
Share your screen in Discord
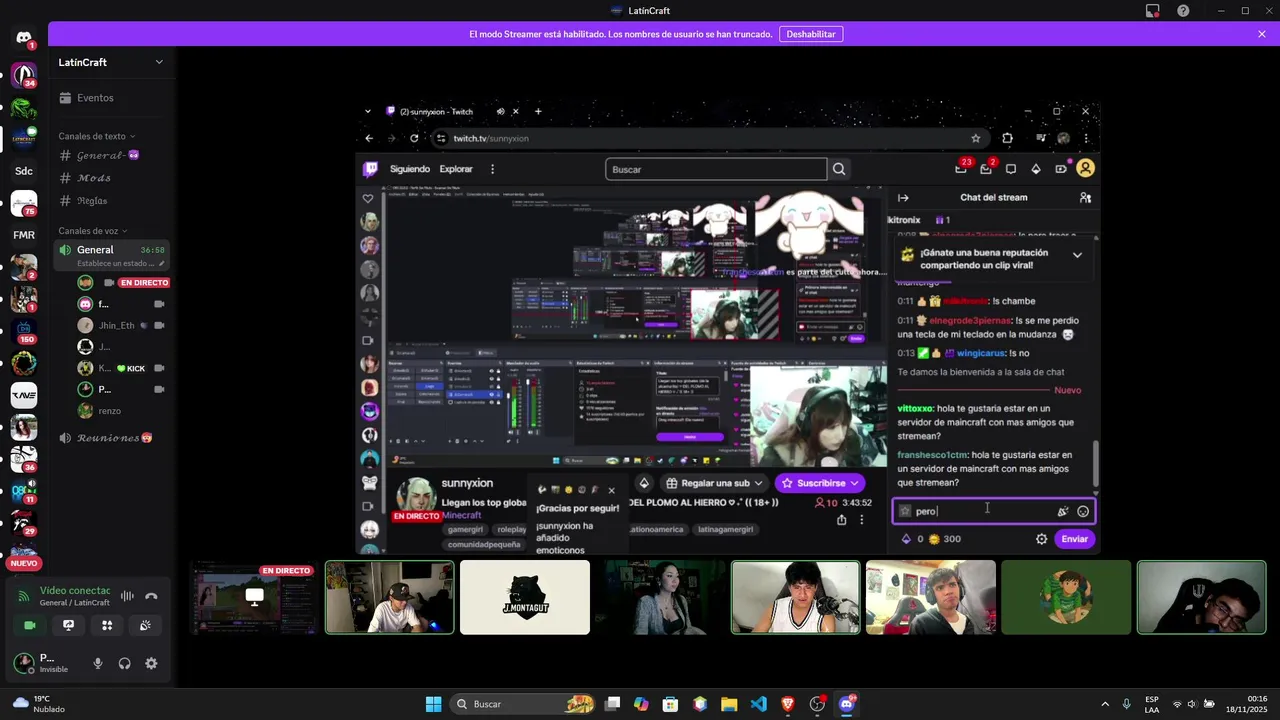68,625
